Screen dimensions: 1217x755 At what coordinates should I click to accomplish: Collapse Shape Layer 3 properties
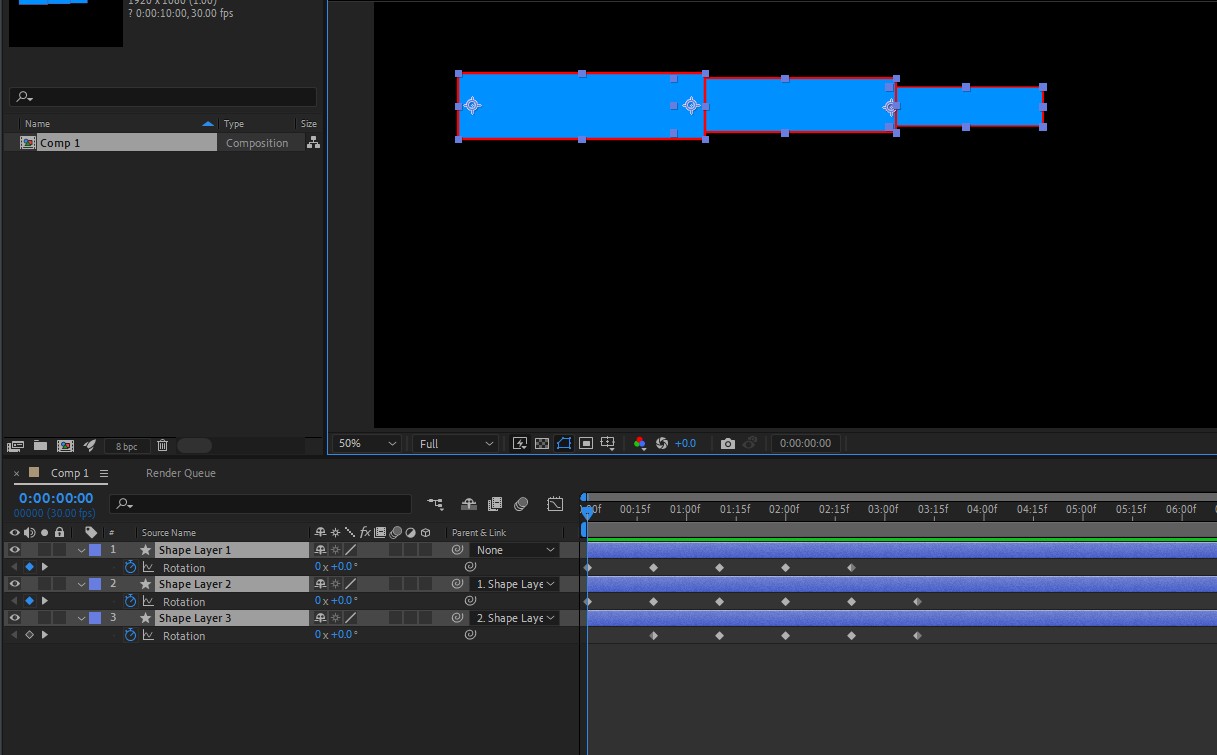(x=82, y=618)
